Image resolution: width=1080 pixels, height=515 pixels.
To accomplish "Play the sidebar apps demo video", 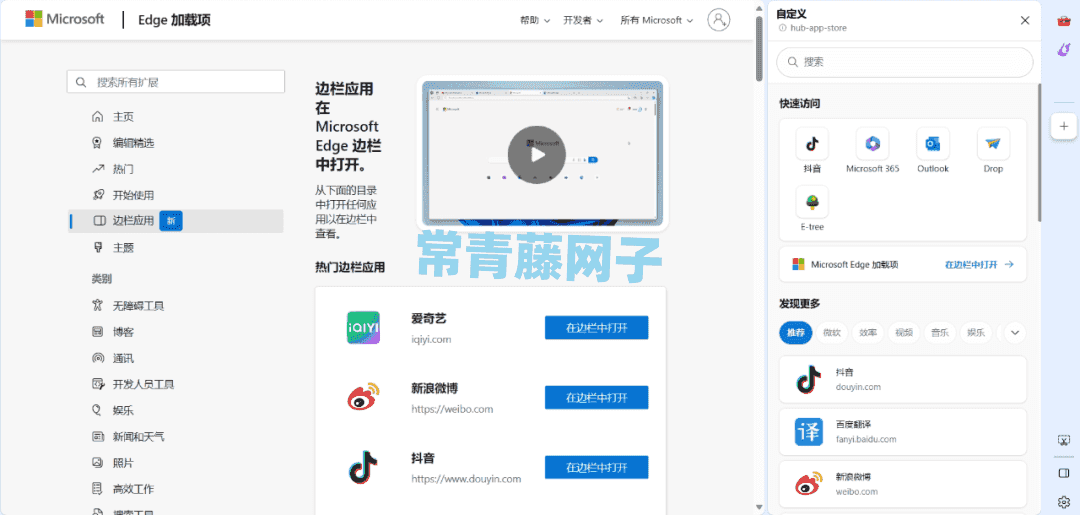I will 537,155.
